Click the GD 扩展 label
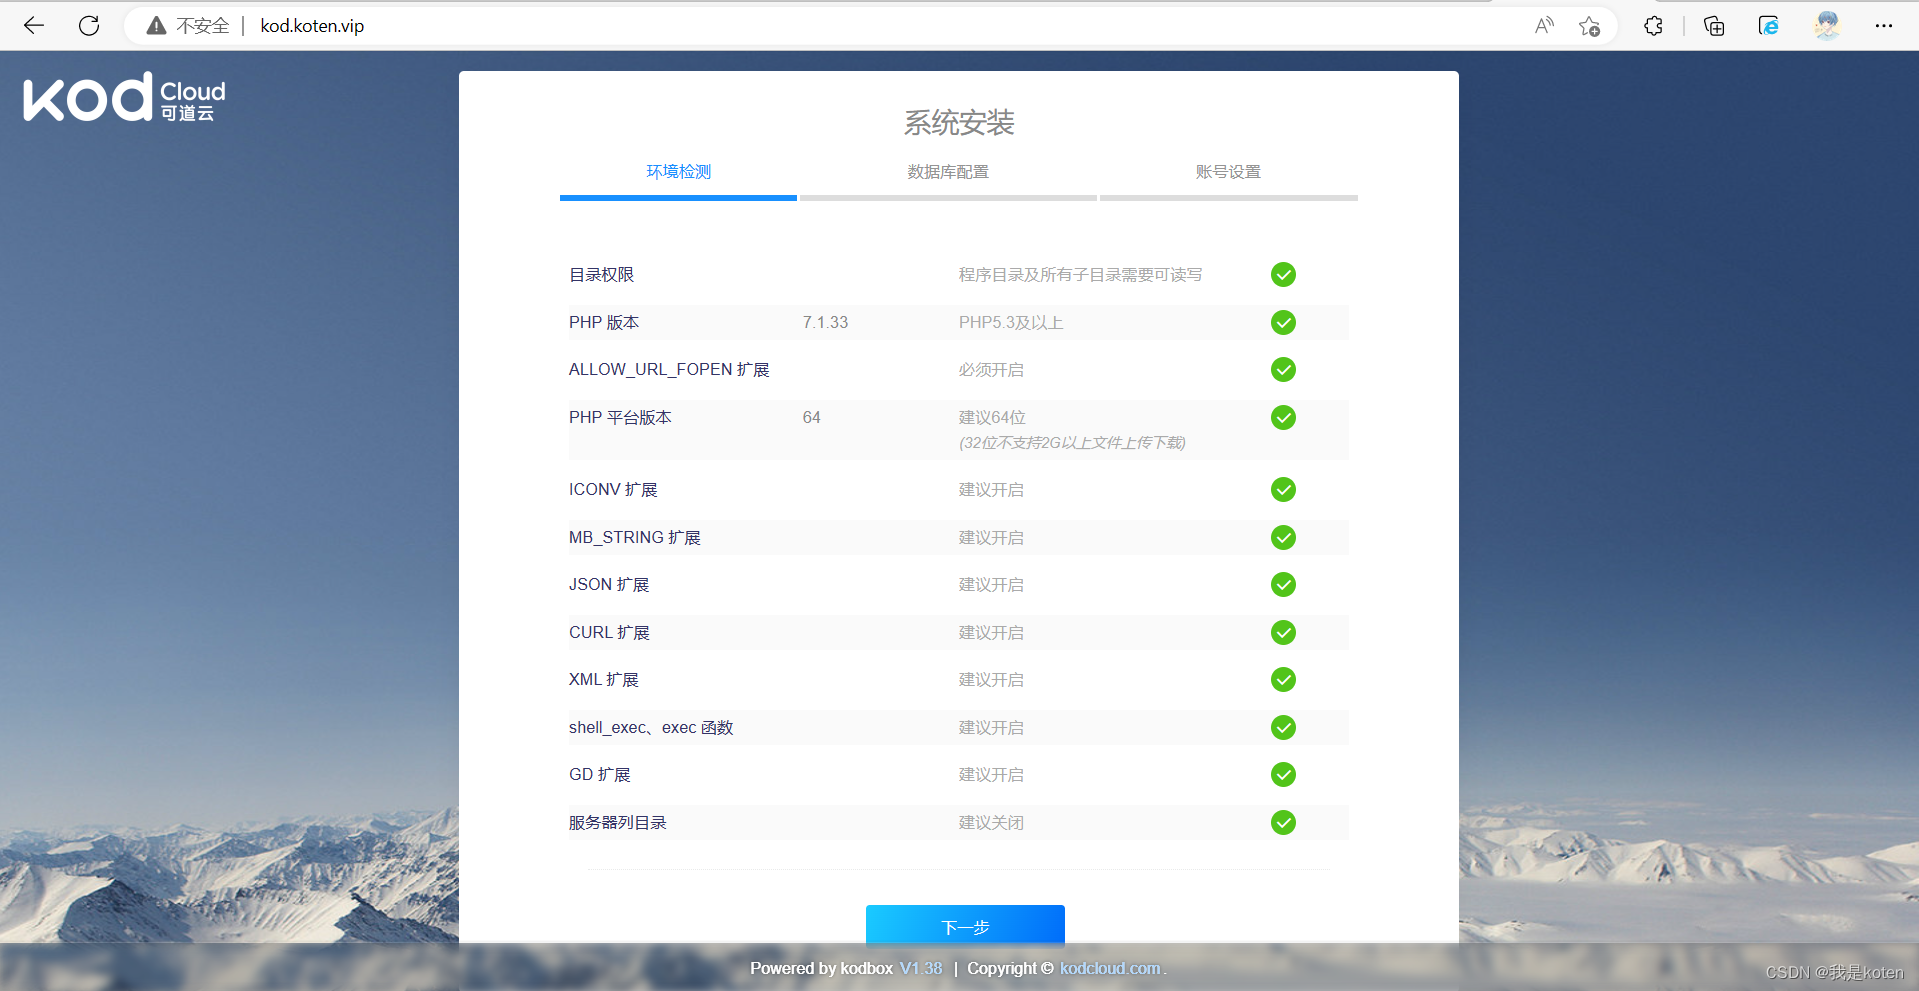Viewport: 1919px width, 991px height. pyautogui.click(x=599, y=775)
